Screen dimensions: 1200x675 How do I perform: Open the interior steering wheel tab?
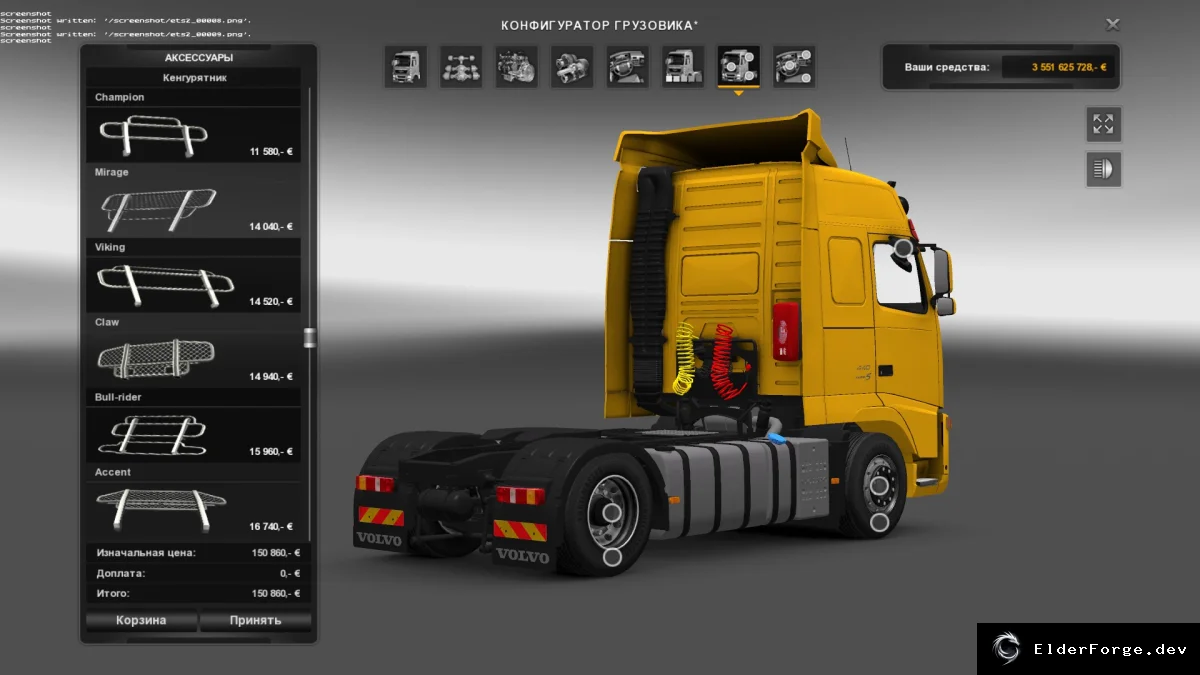(x=627, y=66)
